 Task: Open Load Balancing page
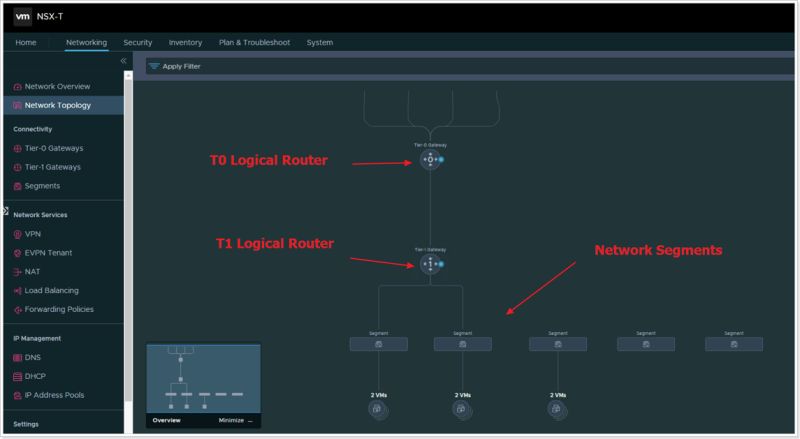click(52, 290)
